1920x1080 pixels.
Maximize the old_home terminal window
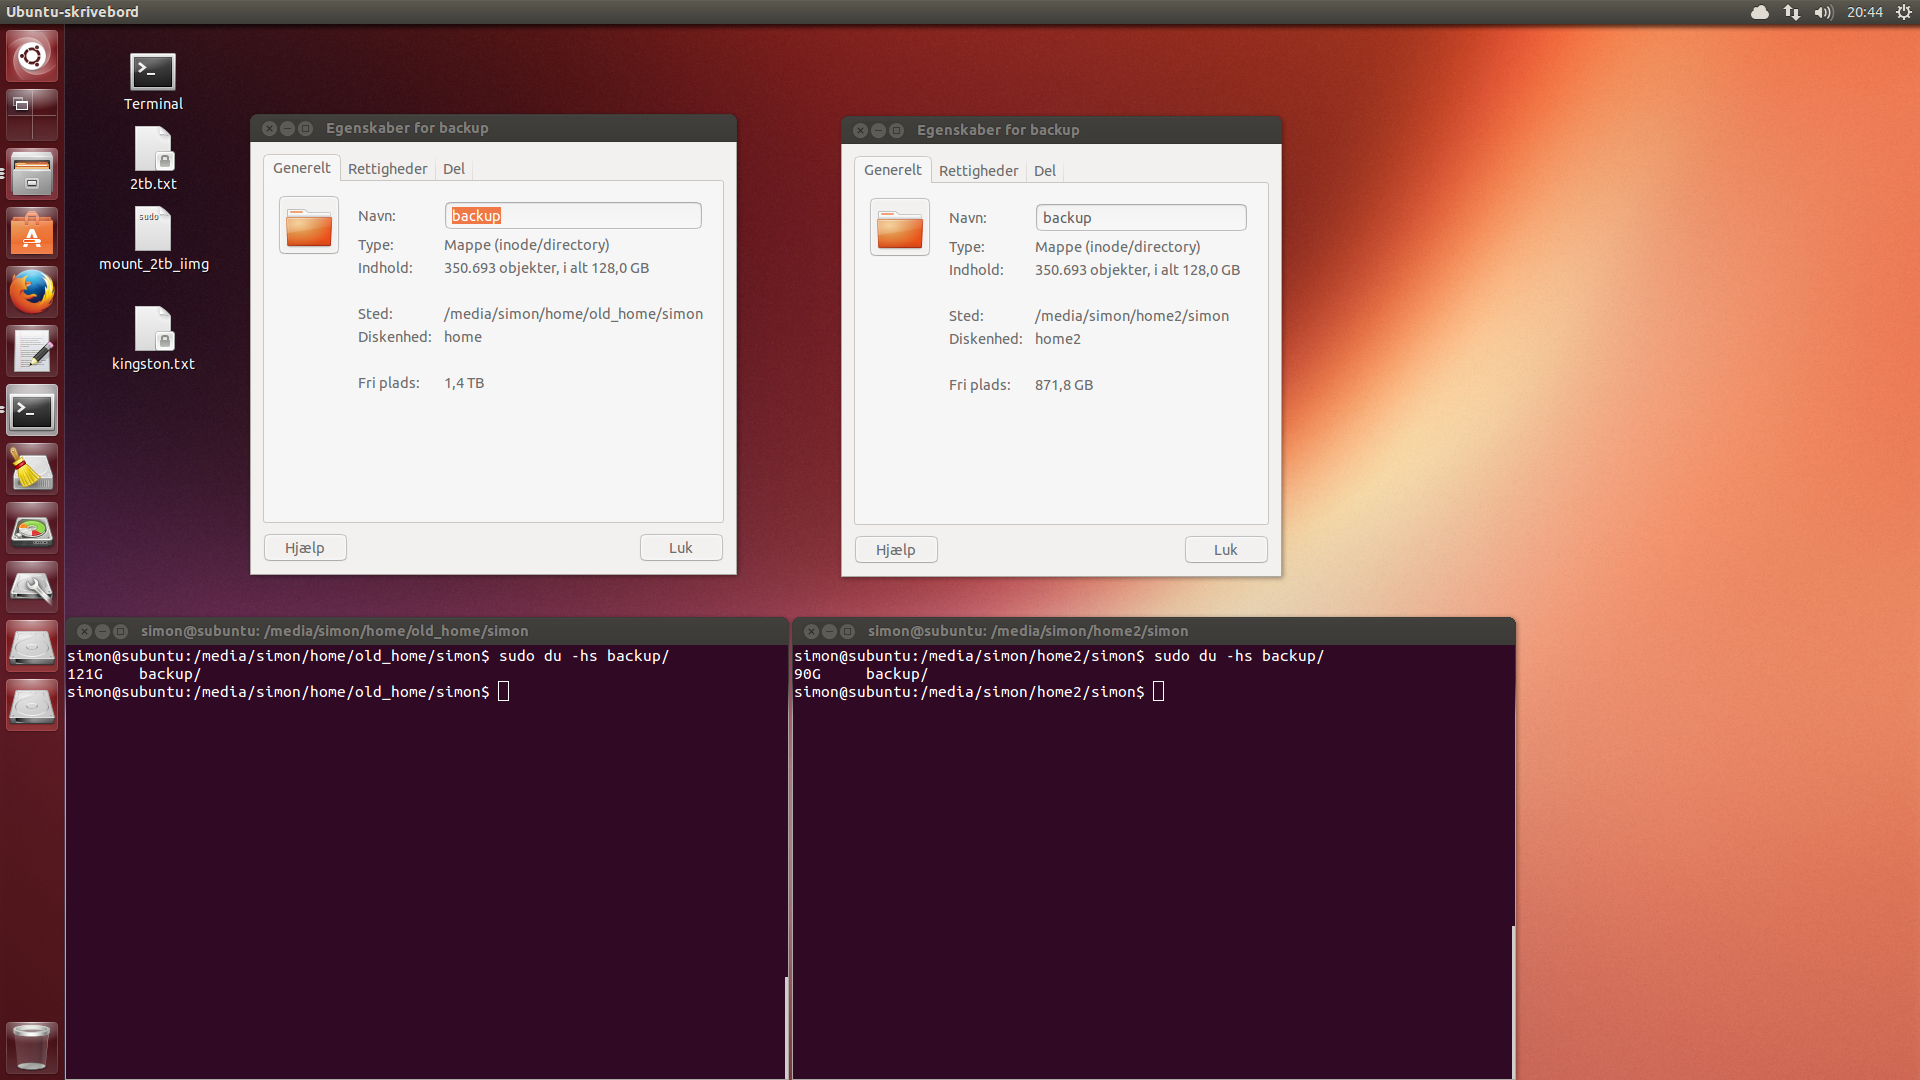coord(121,632)
